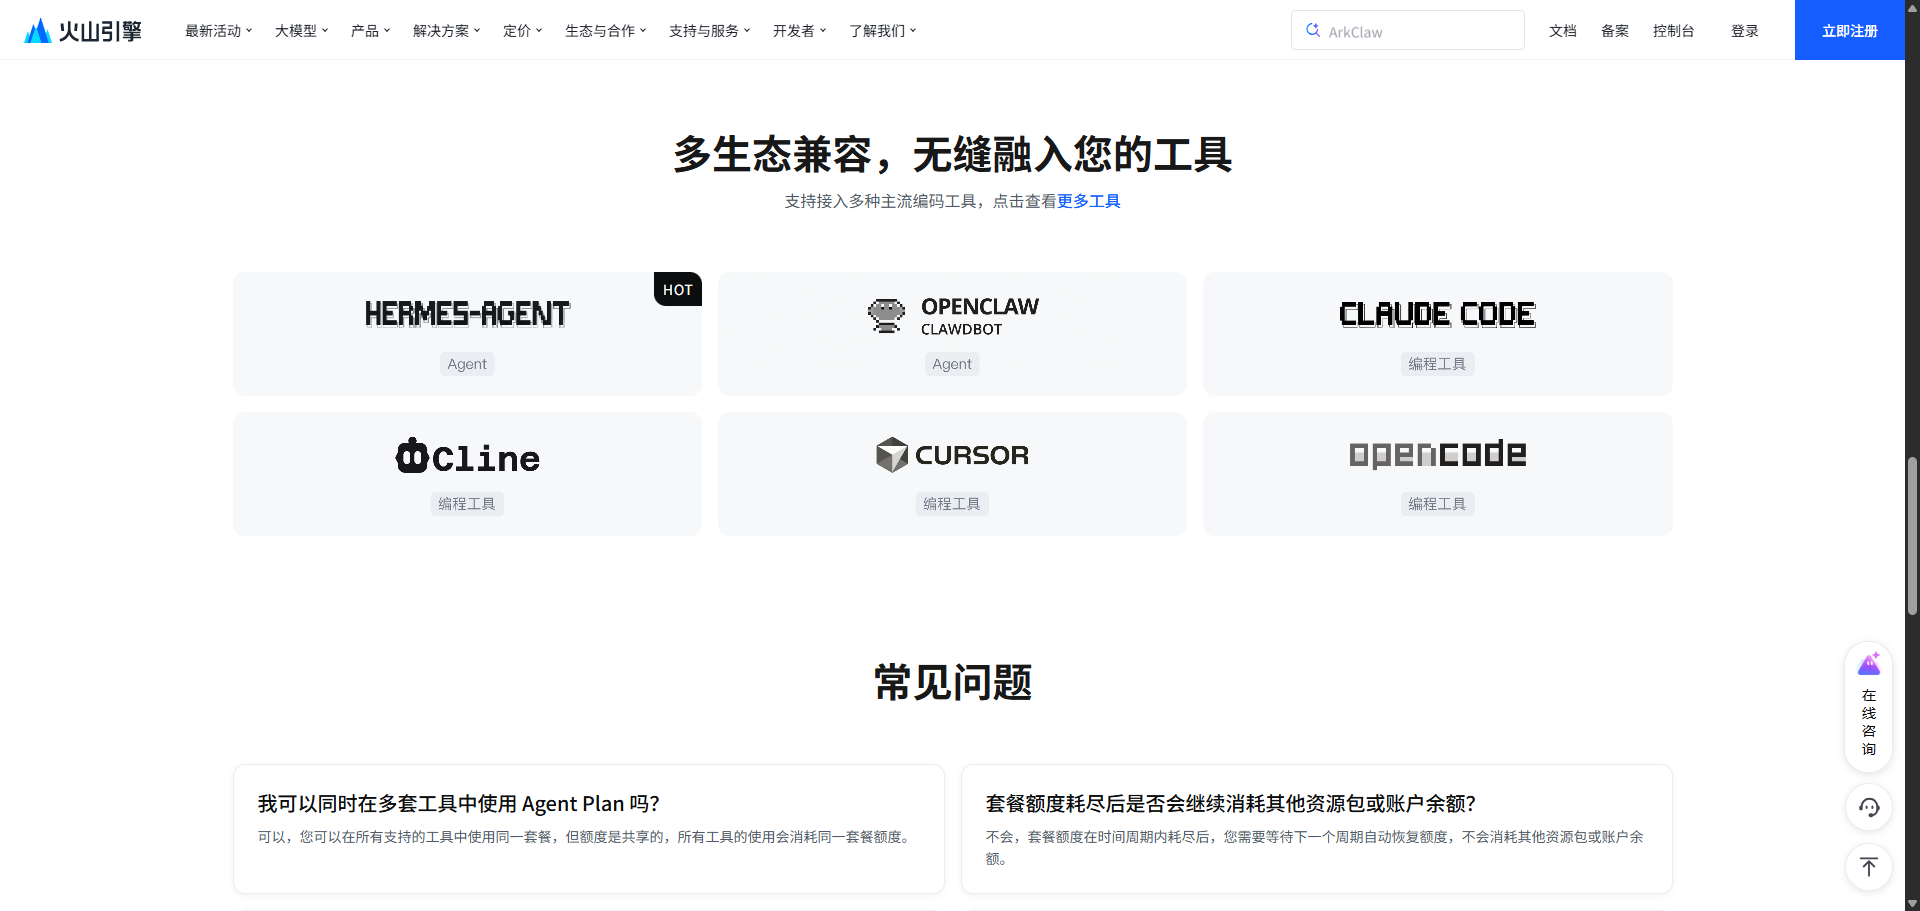Expand the 最新活动 menu
This screenshot has height=911, width=1920.
click(x=218, y=31)
